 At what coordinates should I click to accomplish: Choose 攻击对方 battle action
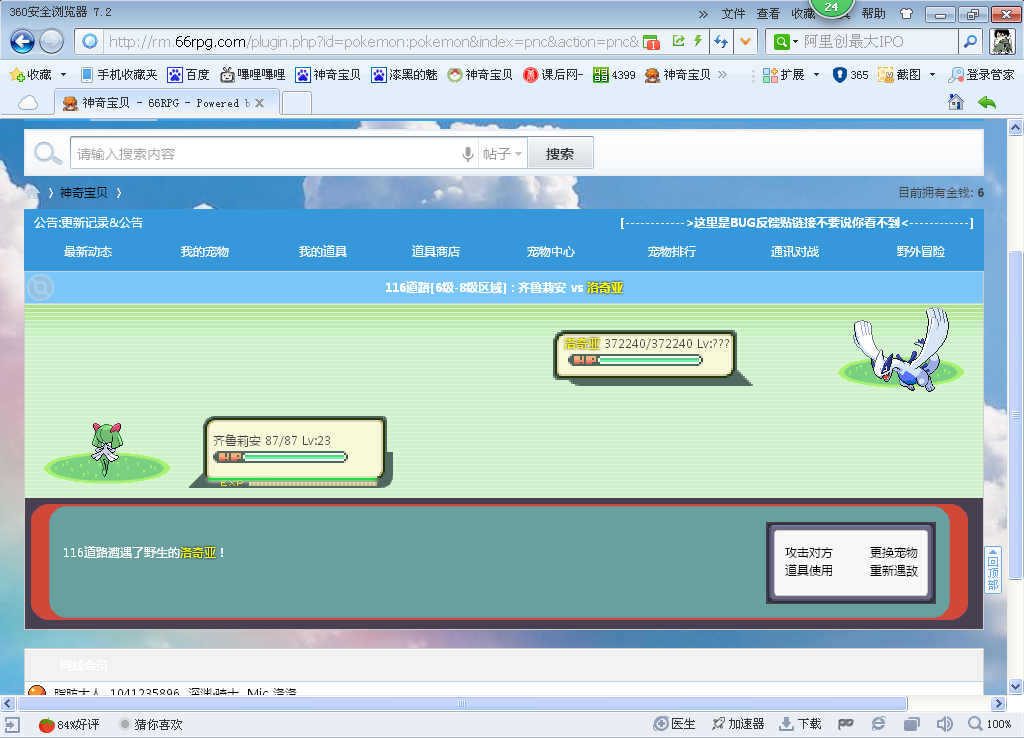pyautogui.click(x=808, y=553)
